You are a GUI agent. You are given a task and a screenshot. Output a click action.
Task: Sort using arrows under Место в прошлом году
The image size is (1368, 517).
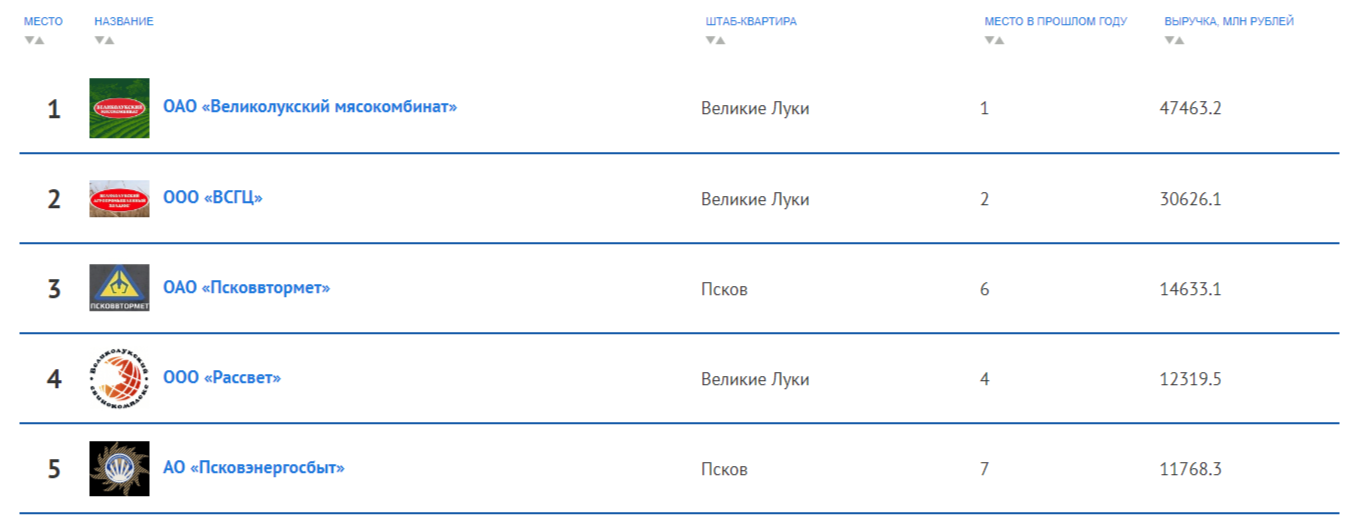pyautogui.click(x=994, y=40)
